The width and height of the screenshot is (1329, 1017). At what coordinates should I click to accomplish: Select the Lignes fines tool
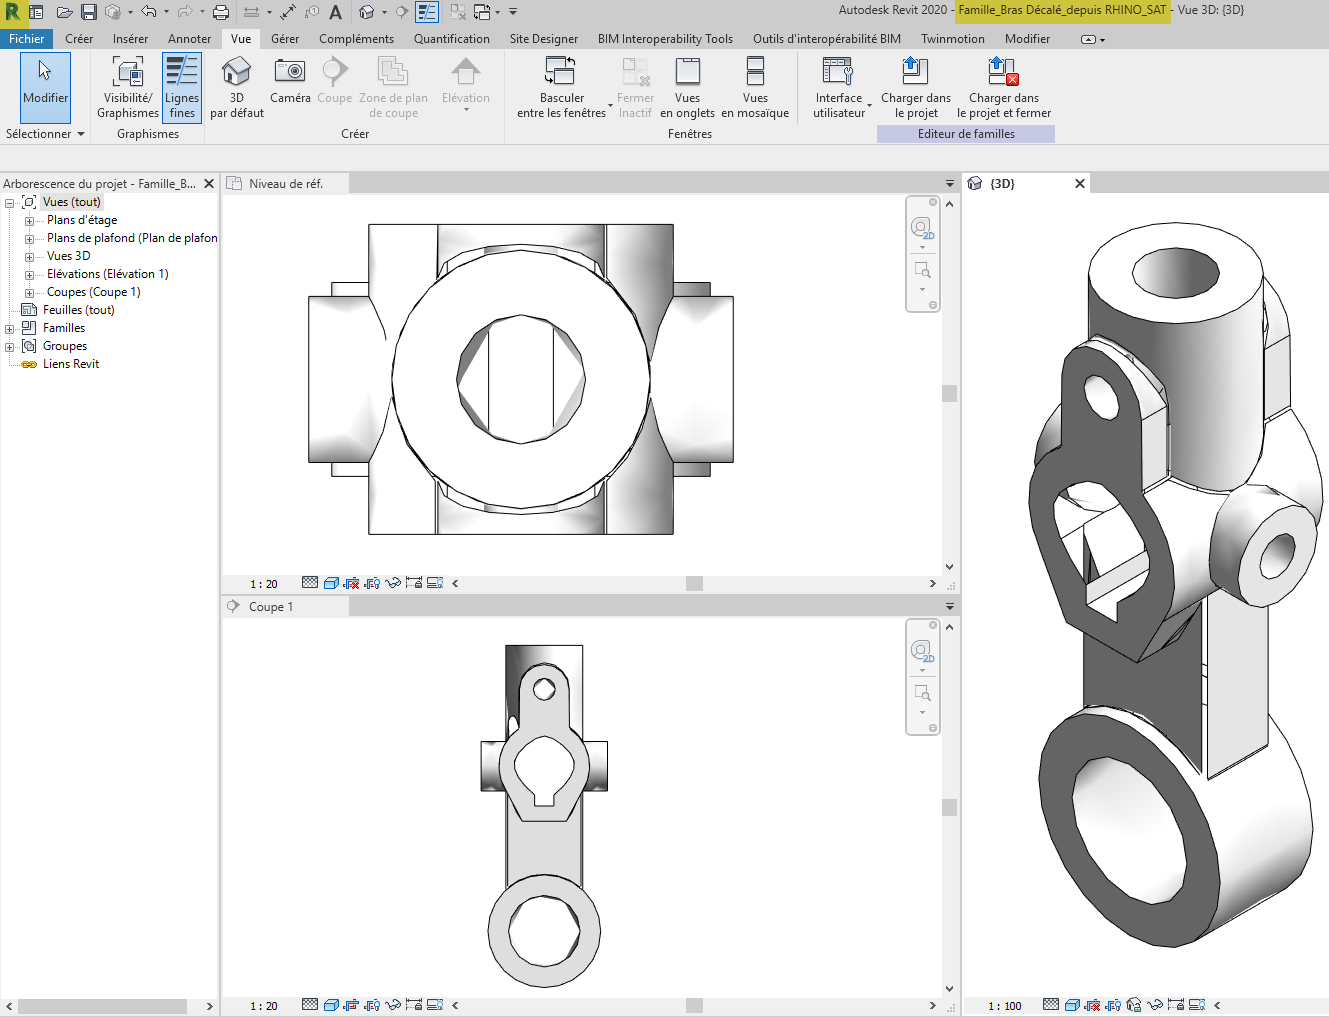coord(181,87)
